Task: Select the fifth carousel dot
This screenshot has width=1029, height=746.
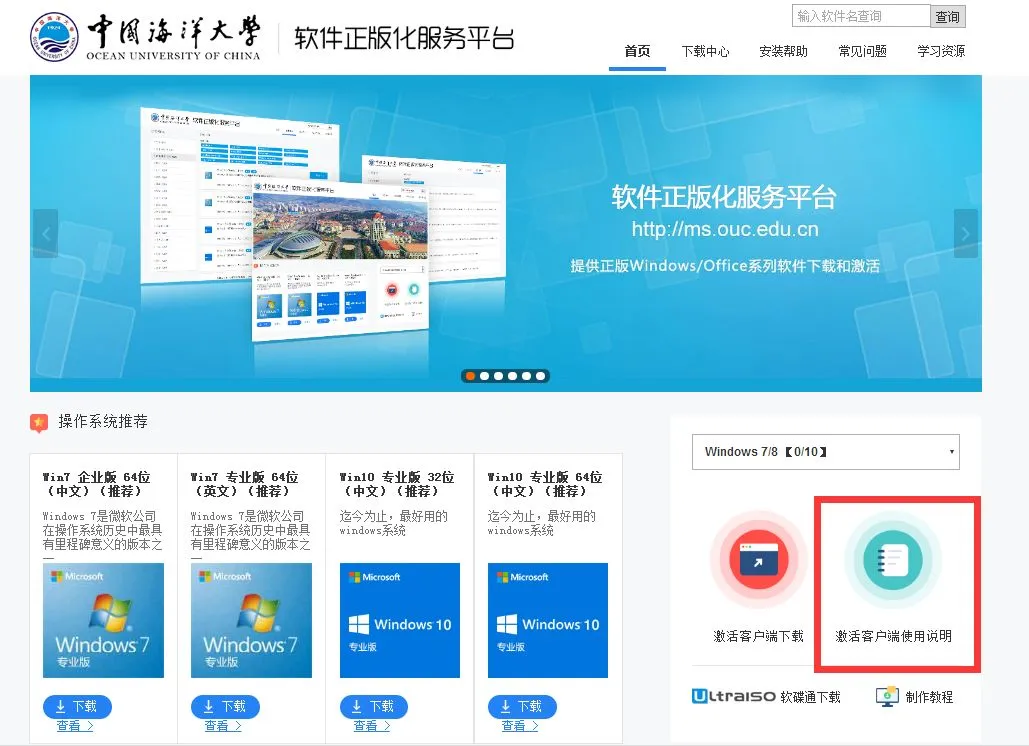Action: [x=526, y=376]
